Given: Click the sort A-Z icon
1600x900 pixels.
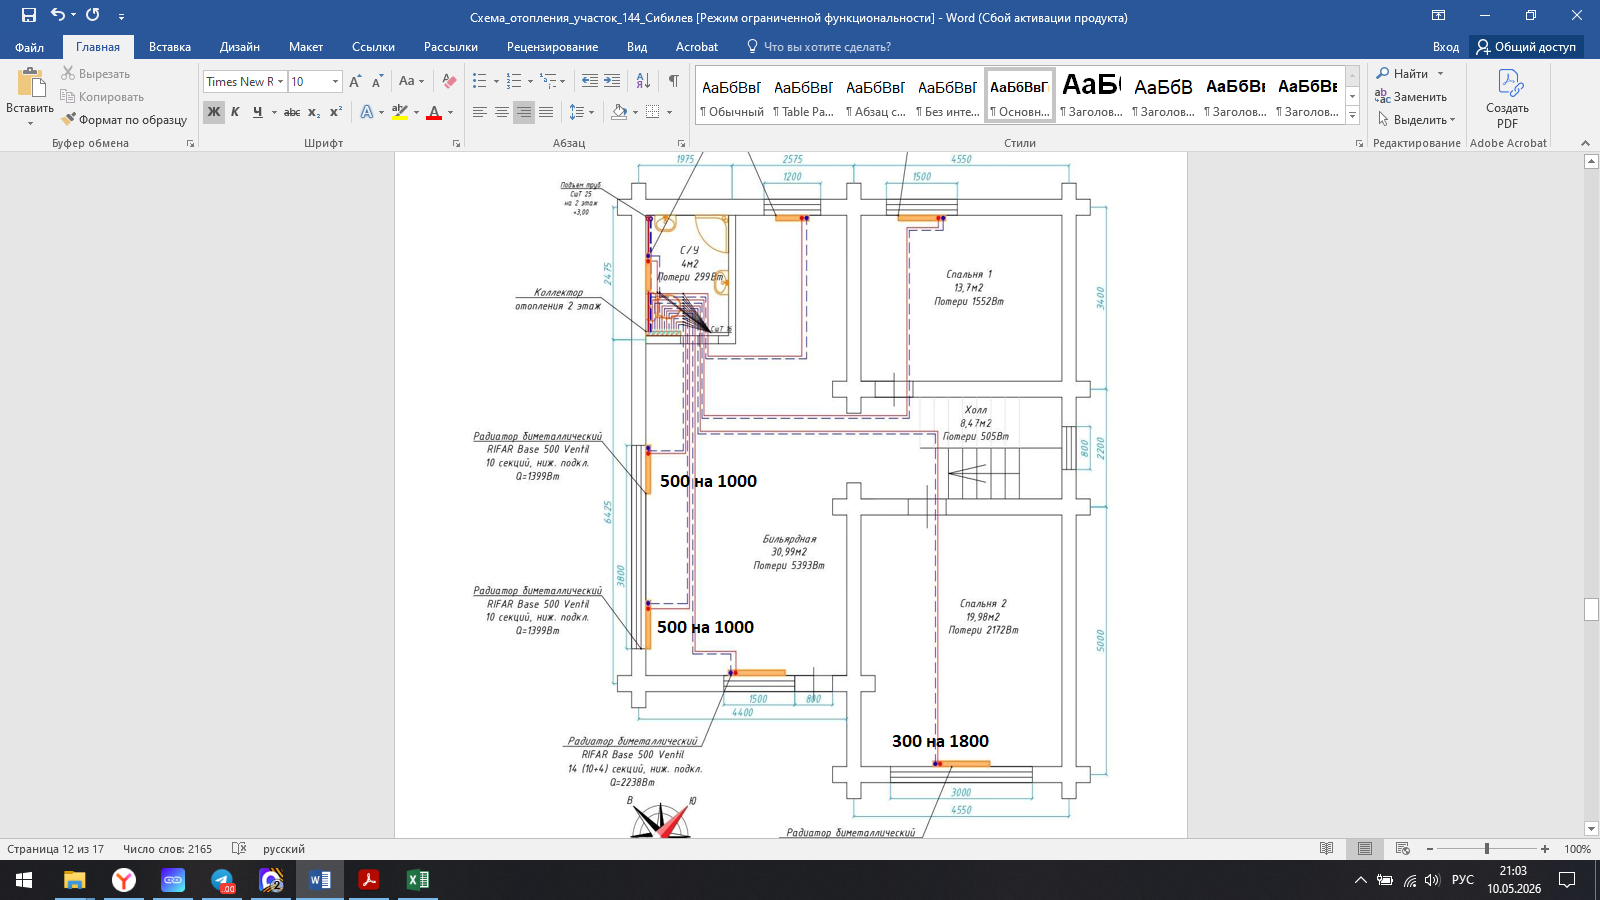Looking at the screenshot, I should pyautogui.click(x=643, y=81).
